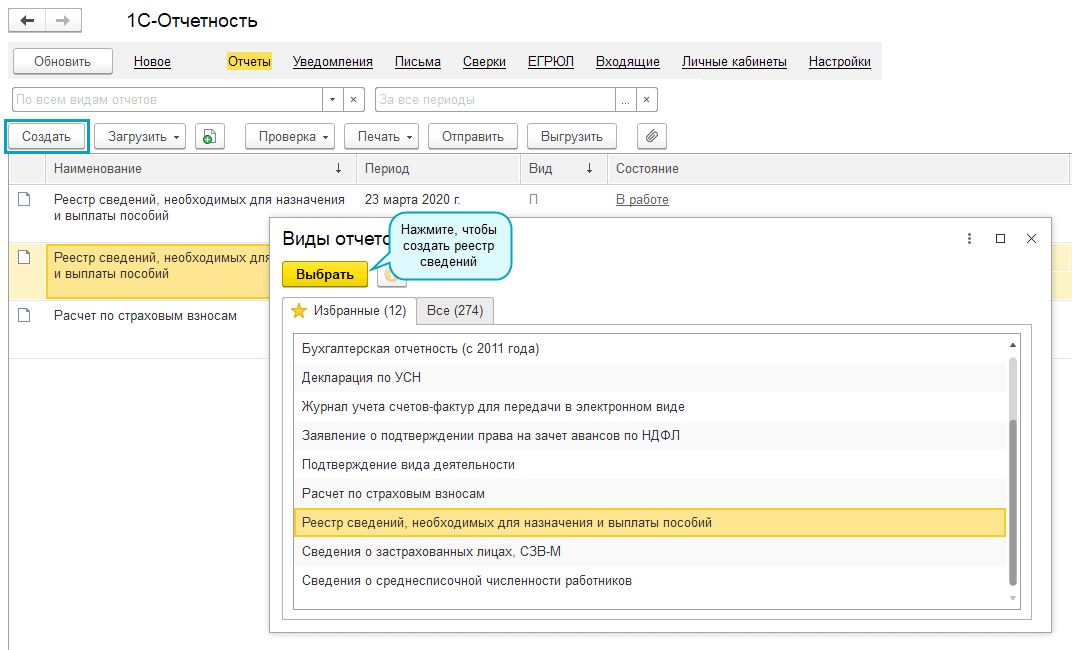The image size is (1072, 650).
Task: Open the Сверки section
Action: [484, 62]
